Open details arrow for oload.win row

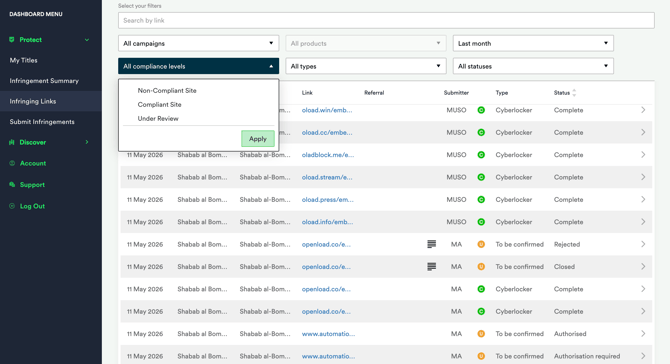643,110
